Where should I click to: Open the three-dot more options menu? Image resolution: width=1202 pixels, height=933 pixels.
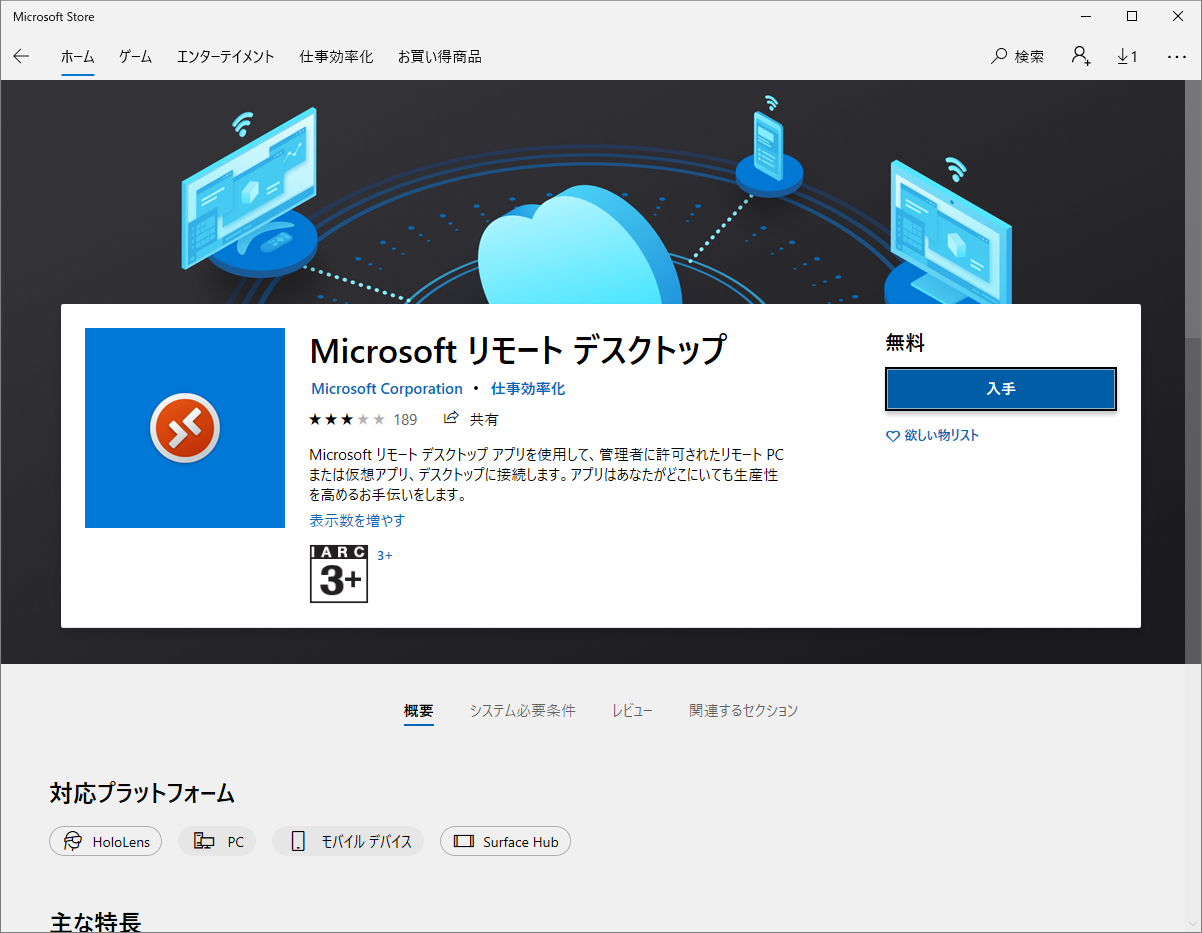[1176, 57]
